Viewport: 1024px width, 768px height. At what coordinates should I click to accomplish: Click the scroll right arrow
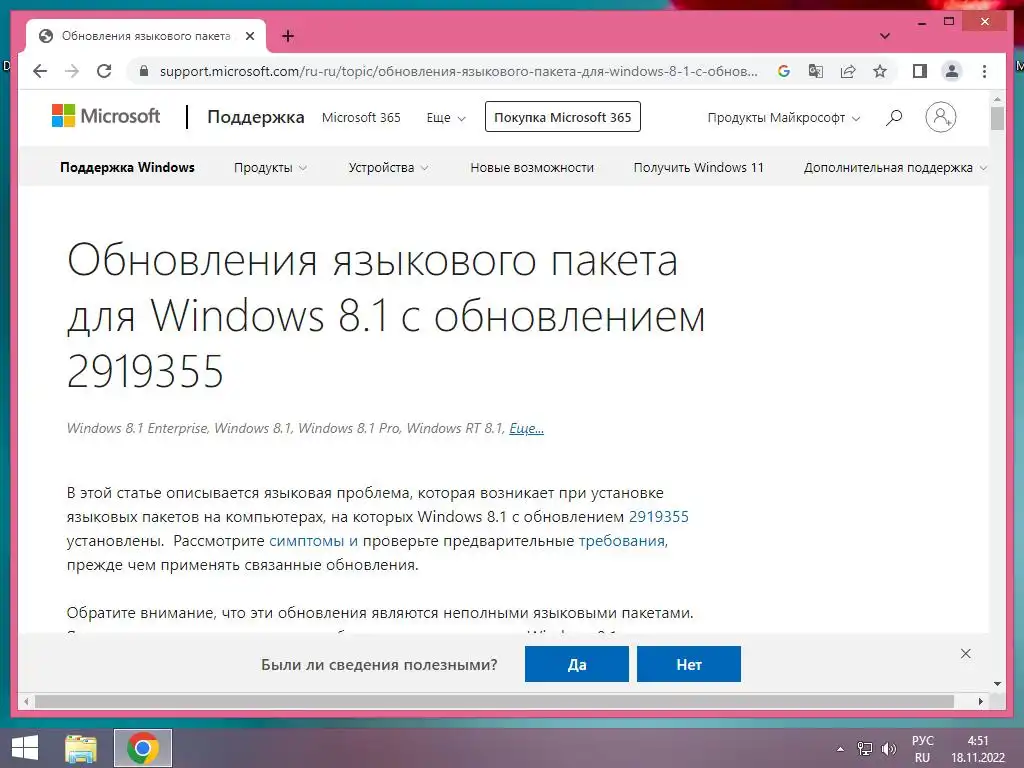[x=980, y=701]
